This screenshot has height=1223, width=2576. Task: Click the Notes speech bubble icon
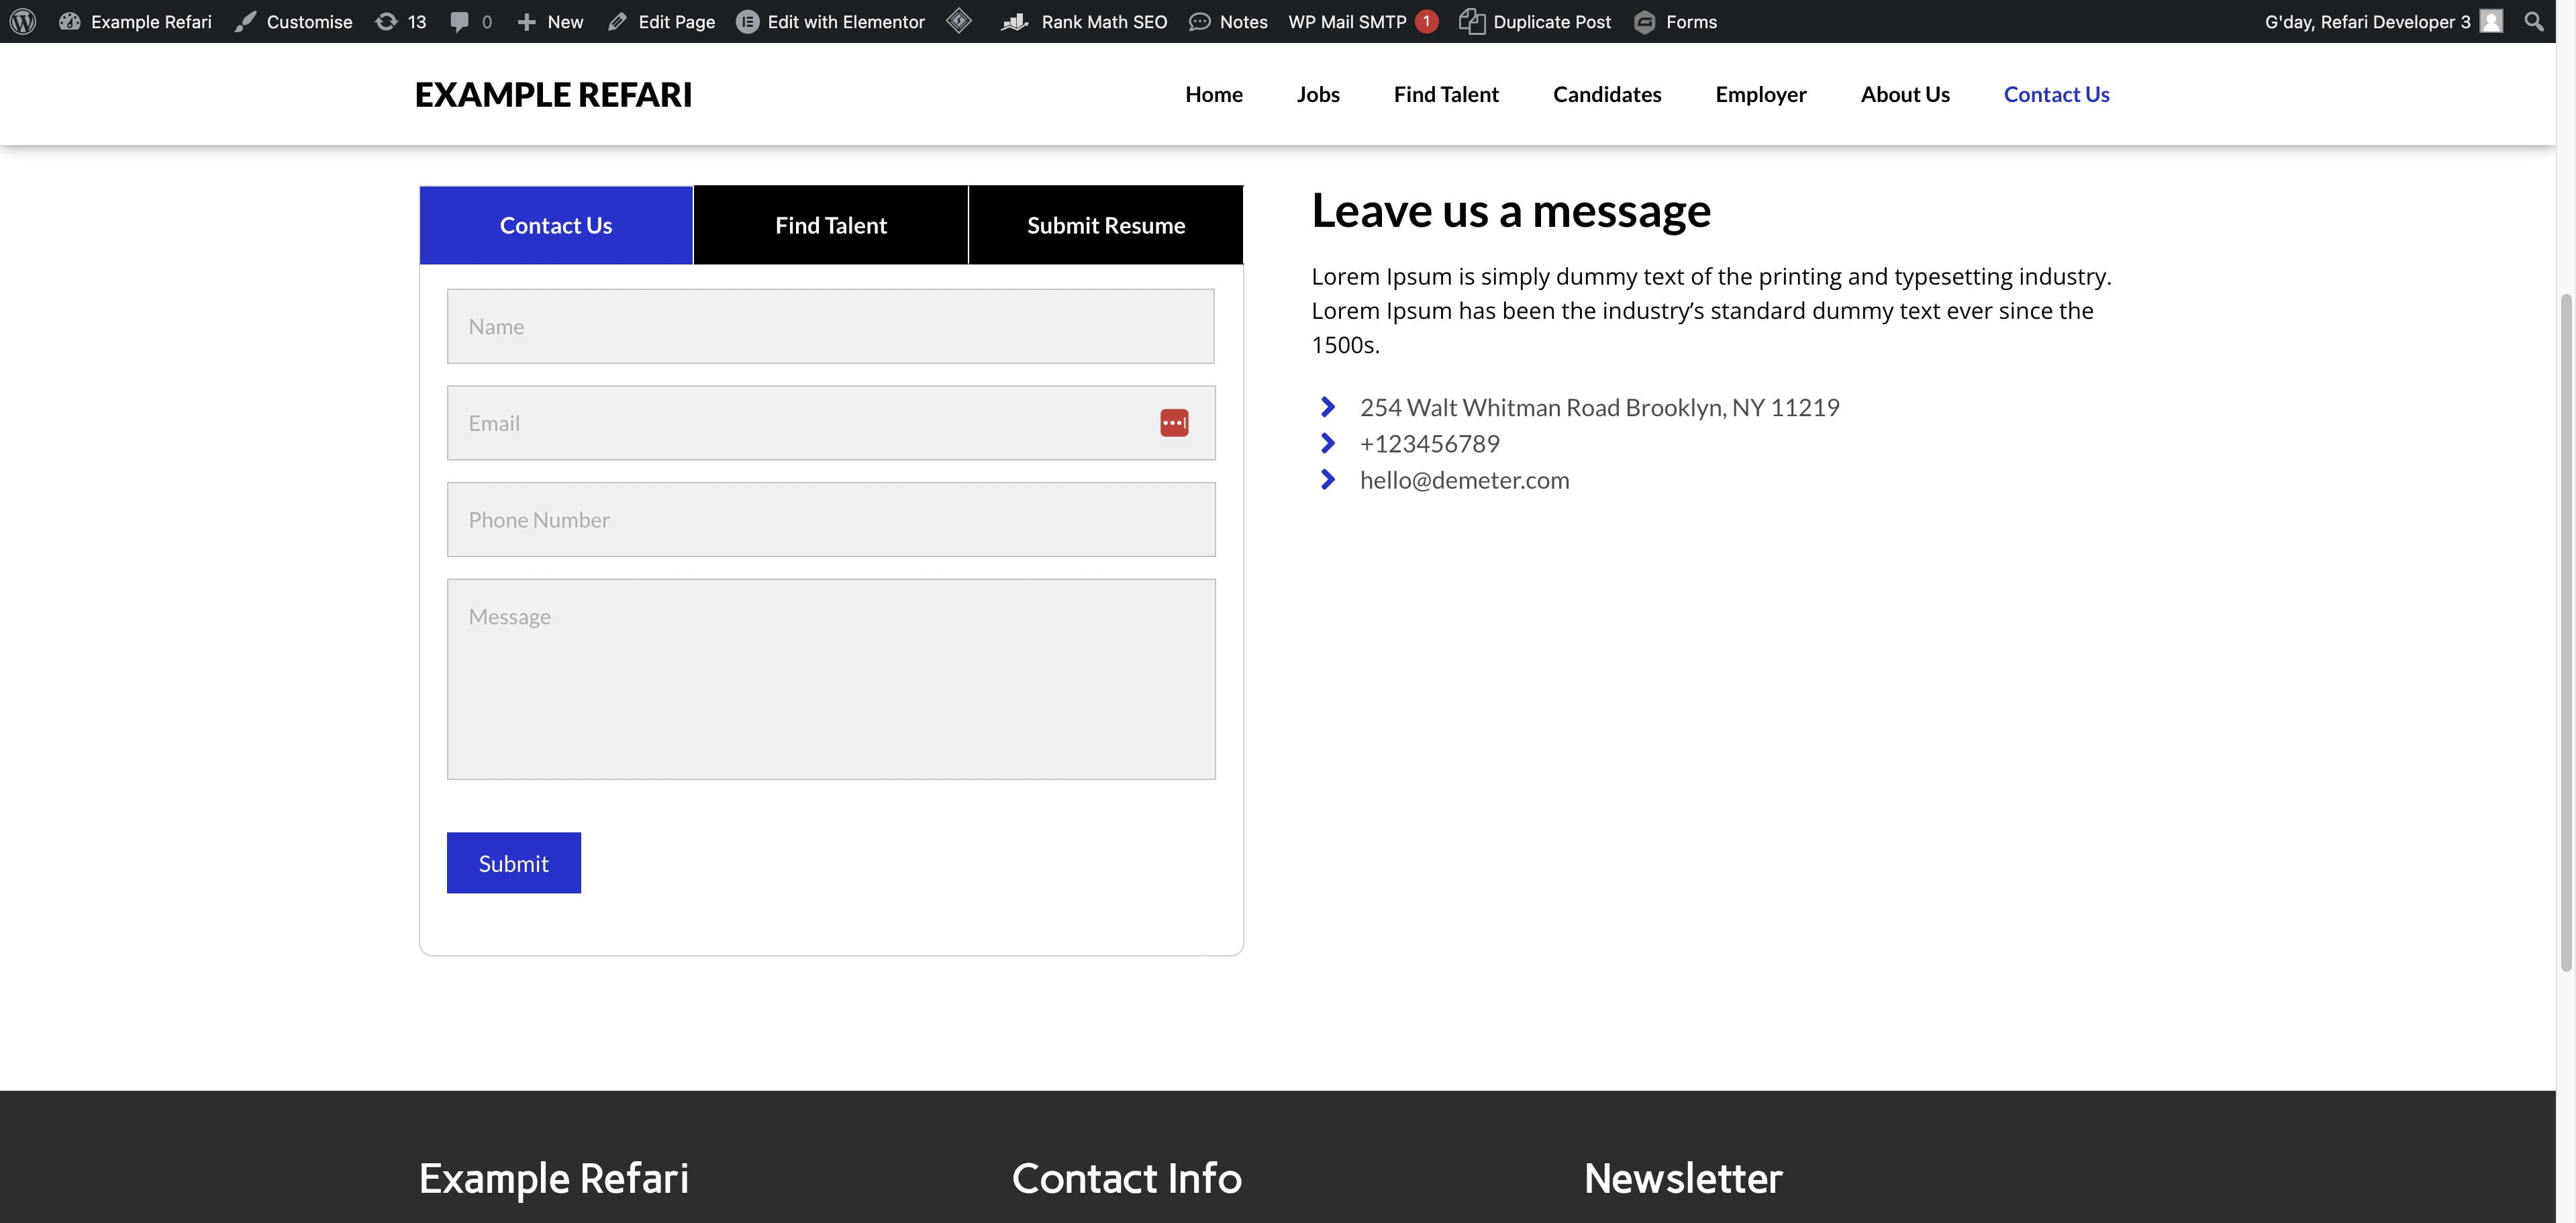(x=1200, y=21)
